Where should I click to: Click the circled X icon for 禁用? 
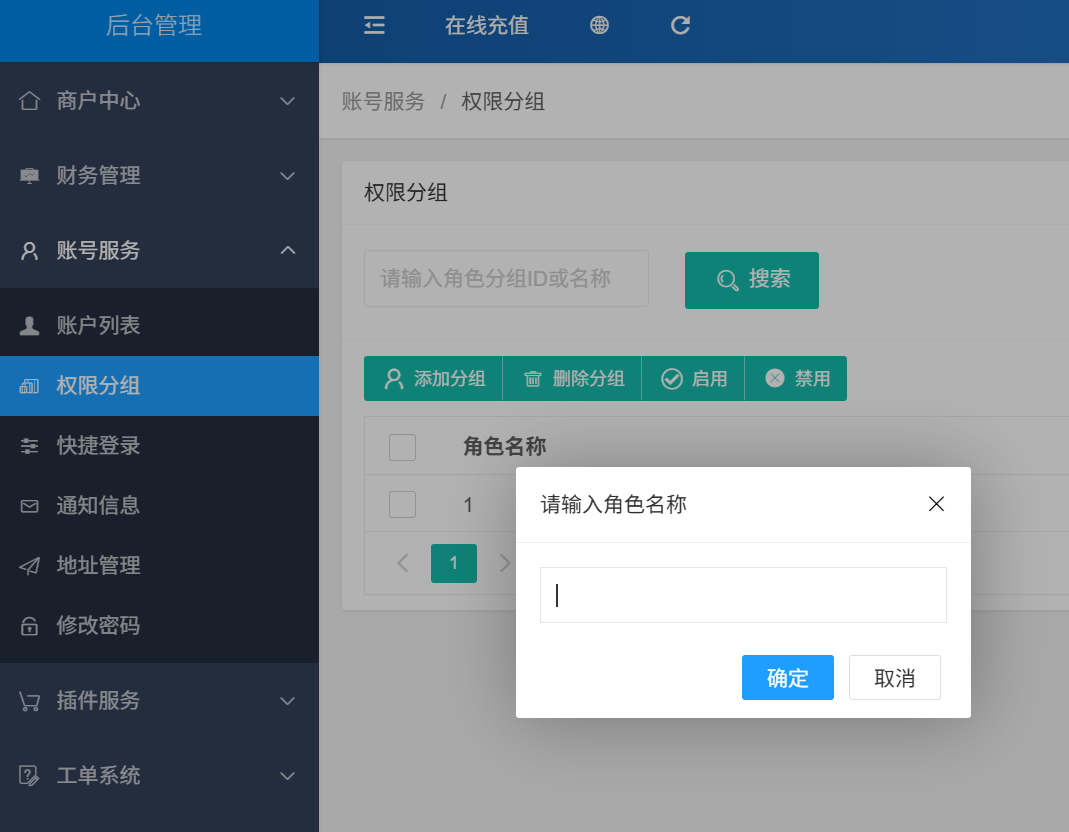click(x=775, y=378)
